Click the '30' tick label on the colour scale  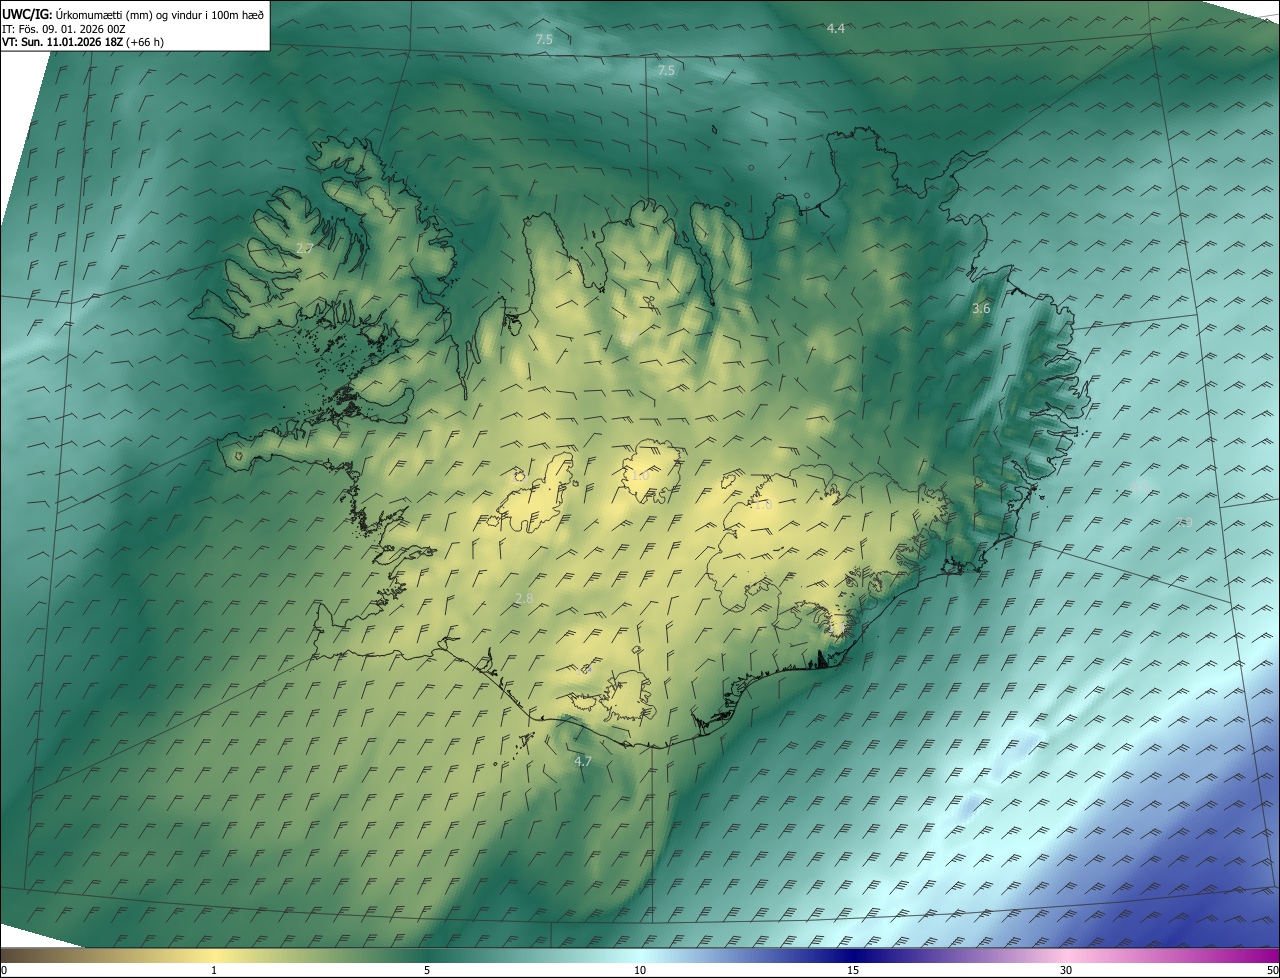pos(1066,971)
